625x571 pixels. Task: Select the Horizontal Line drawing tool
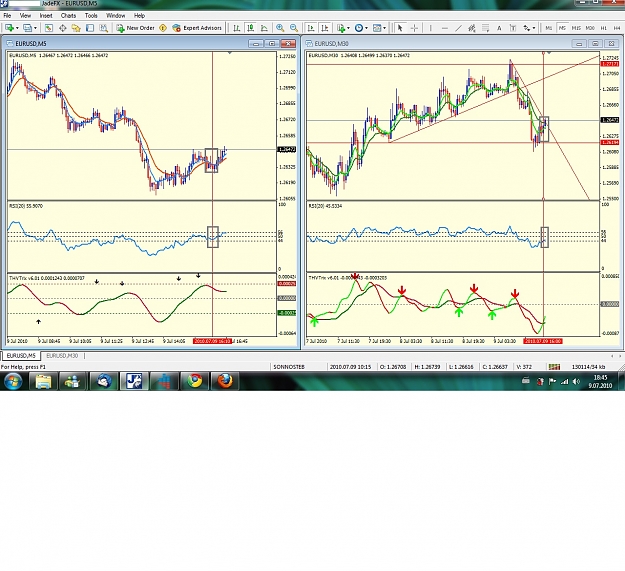(x=444, y=28)
